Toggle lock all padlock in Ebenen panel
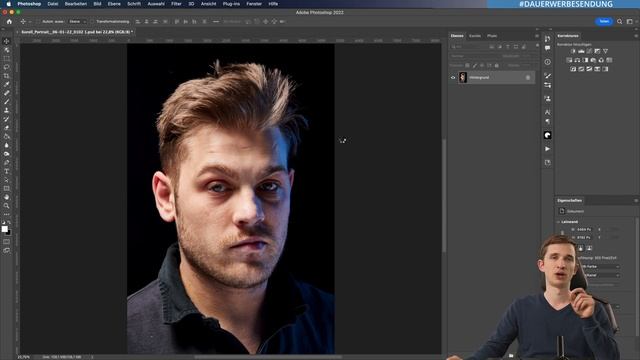The image size is (640, 360). click(497, 66)
